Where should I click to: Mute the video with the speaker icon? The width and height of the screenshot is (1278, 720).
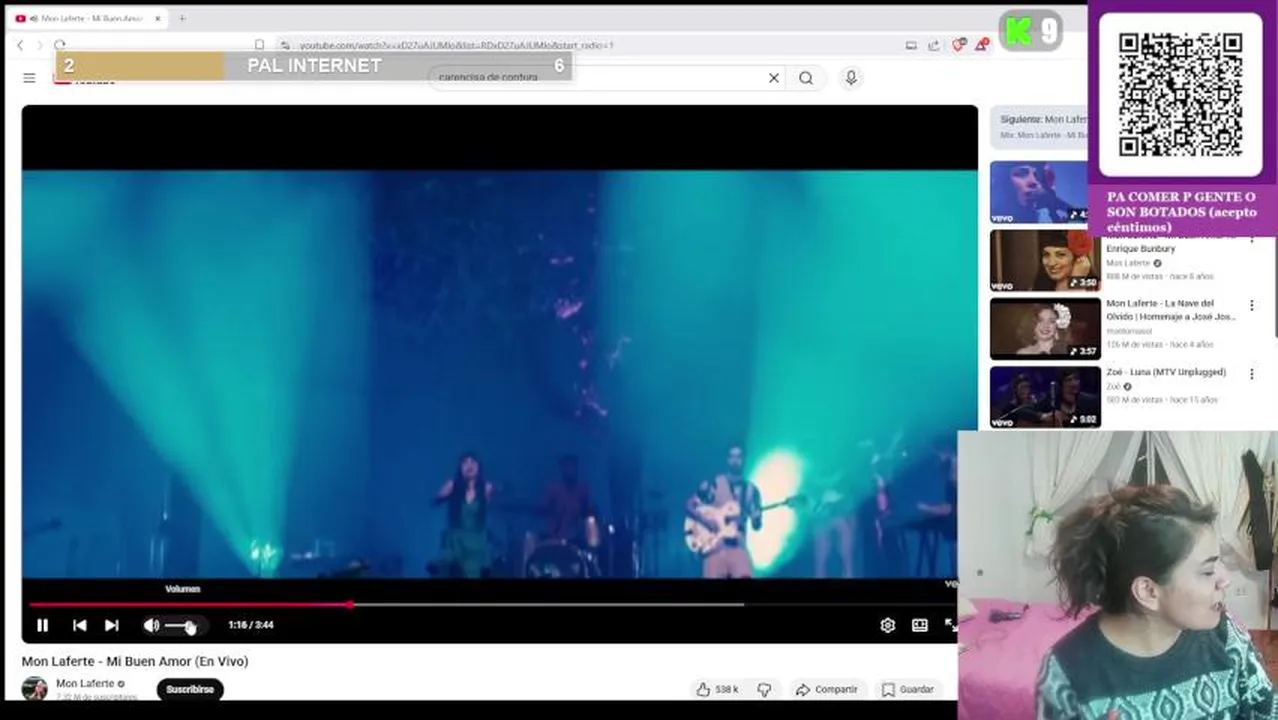pyautogui.click(x=150, y=625)
